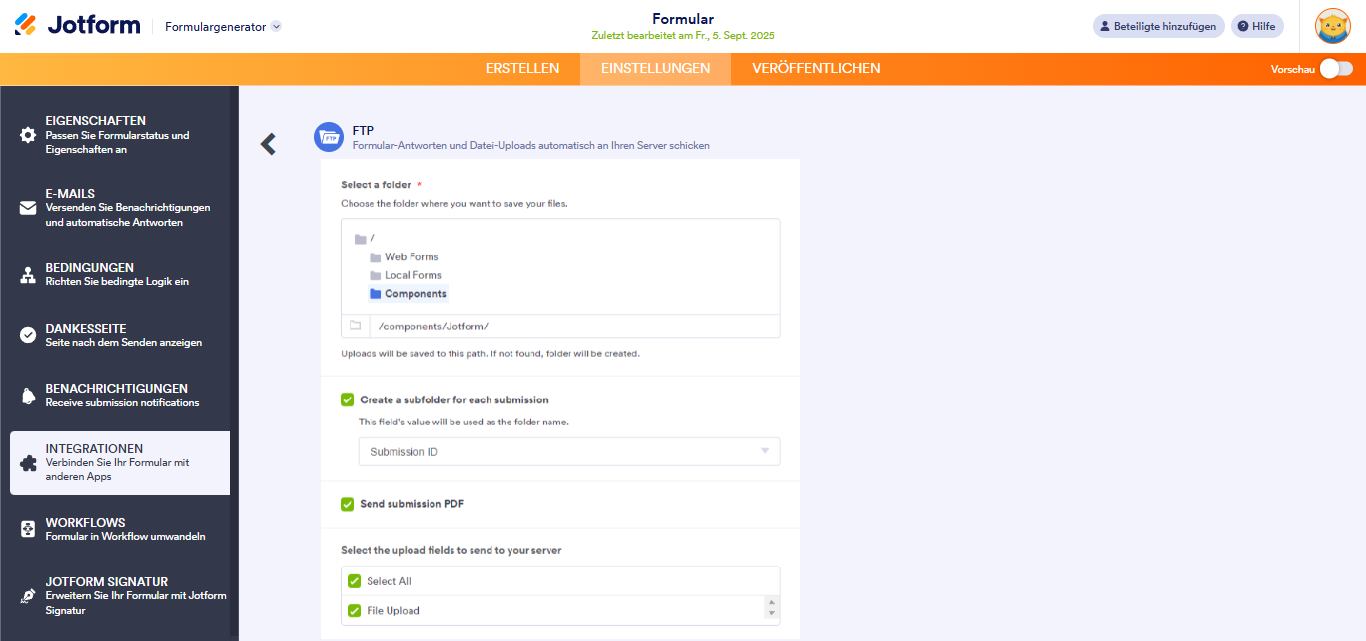This screenshot has width=1366, height=641.
Task: Click the Jotform logo in the header
Action: point(77,25)
